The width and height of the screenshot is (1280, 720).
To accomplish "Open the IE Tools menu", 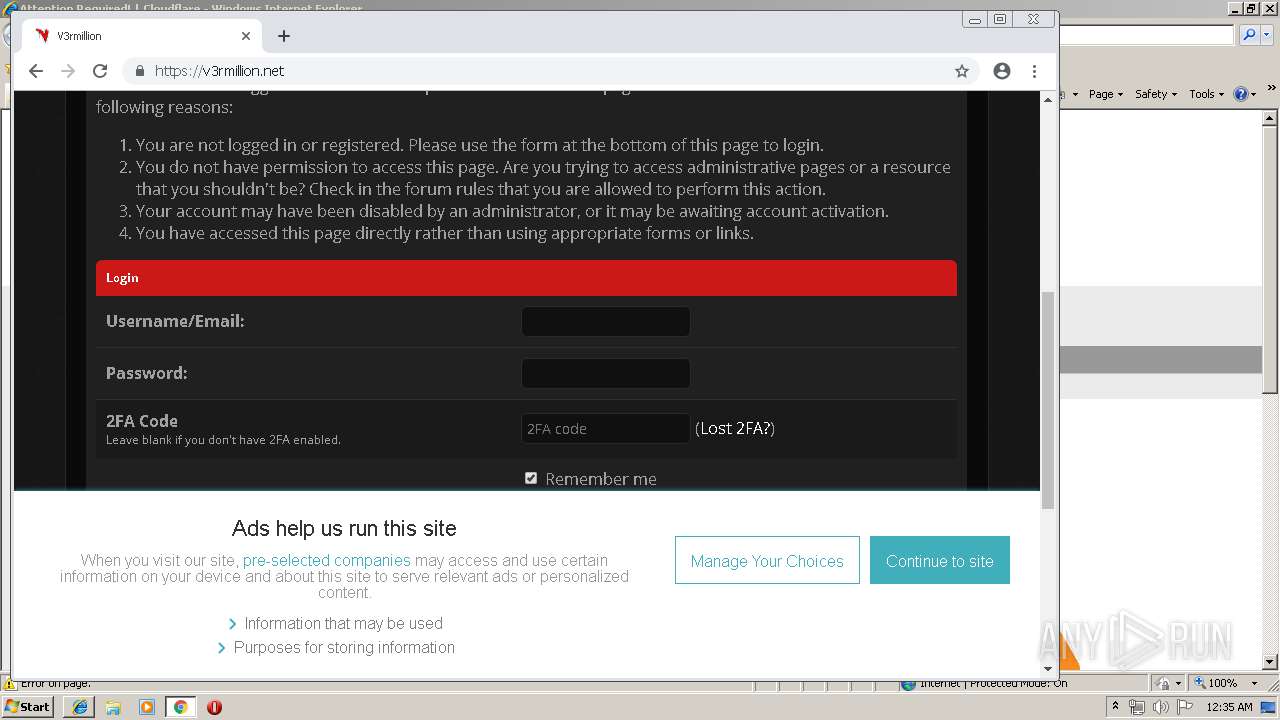I will tap(1207, 94).
